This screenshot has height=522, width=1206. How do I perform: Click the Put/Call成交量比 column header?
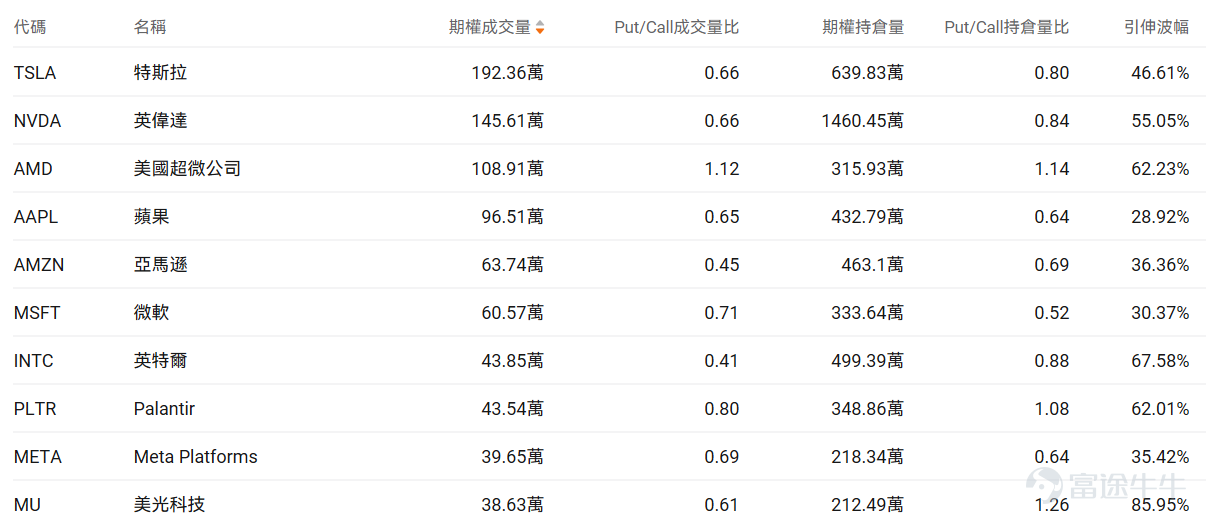[x=677, y=27]
